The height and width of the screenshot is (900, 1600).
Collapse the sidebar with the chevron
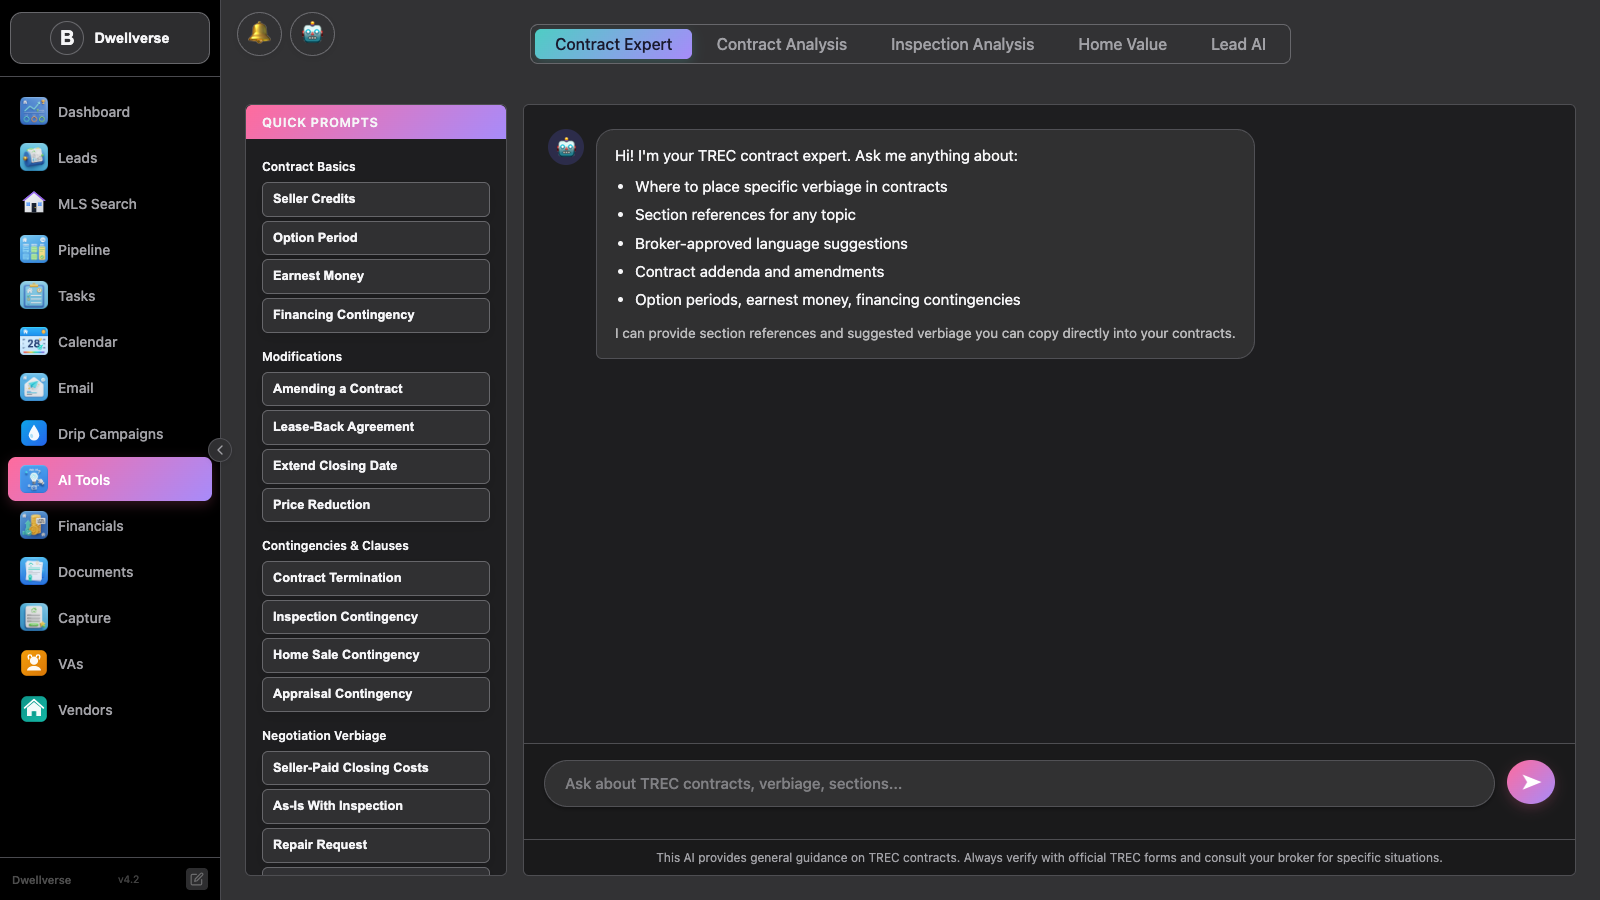point(220,450)
